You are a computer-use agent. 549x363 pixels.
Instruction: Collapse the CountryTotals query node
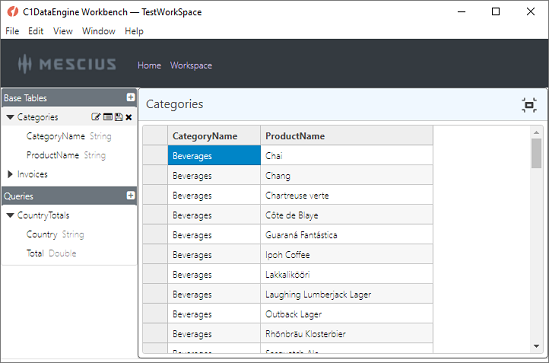[10, 215]
